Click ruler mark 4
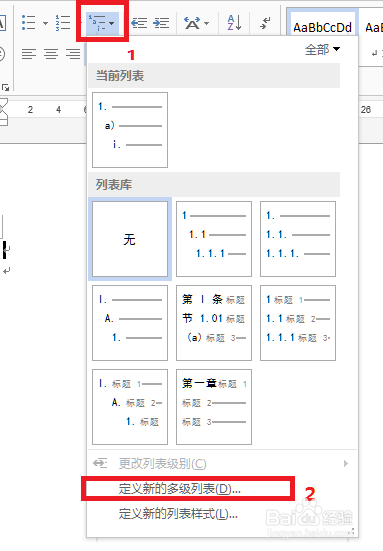This screenshot has width=383, height=551. (58, 110)
